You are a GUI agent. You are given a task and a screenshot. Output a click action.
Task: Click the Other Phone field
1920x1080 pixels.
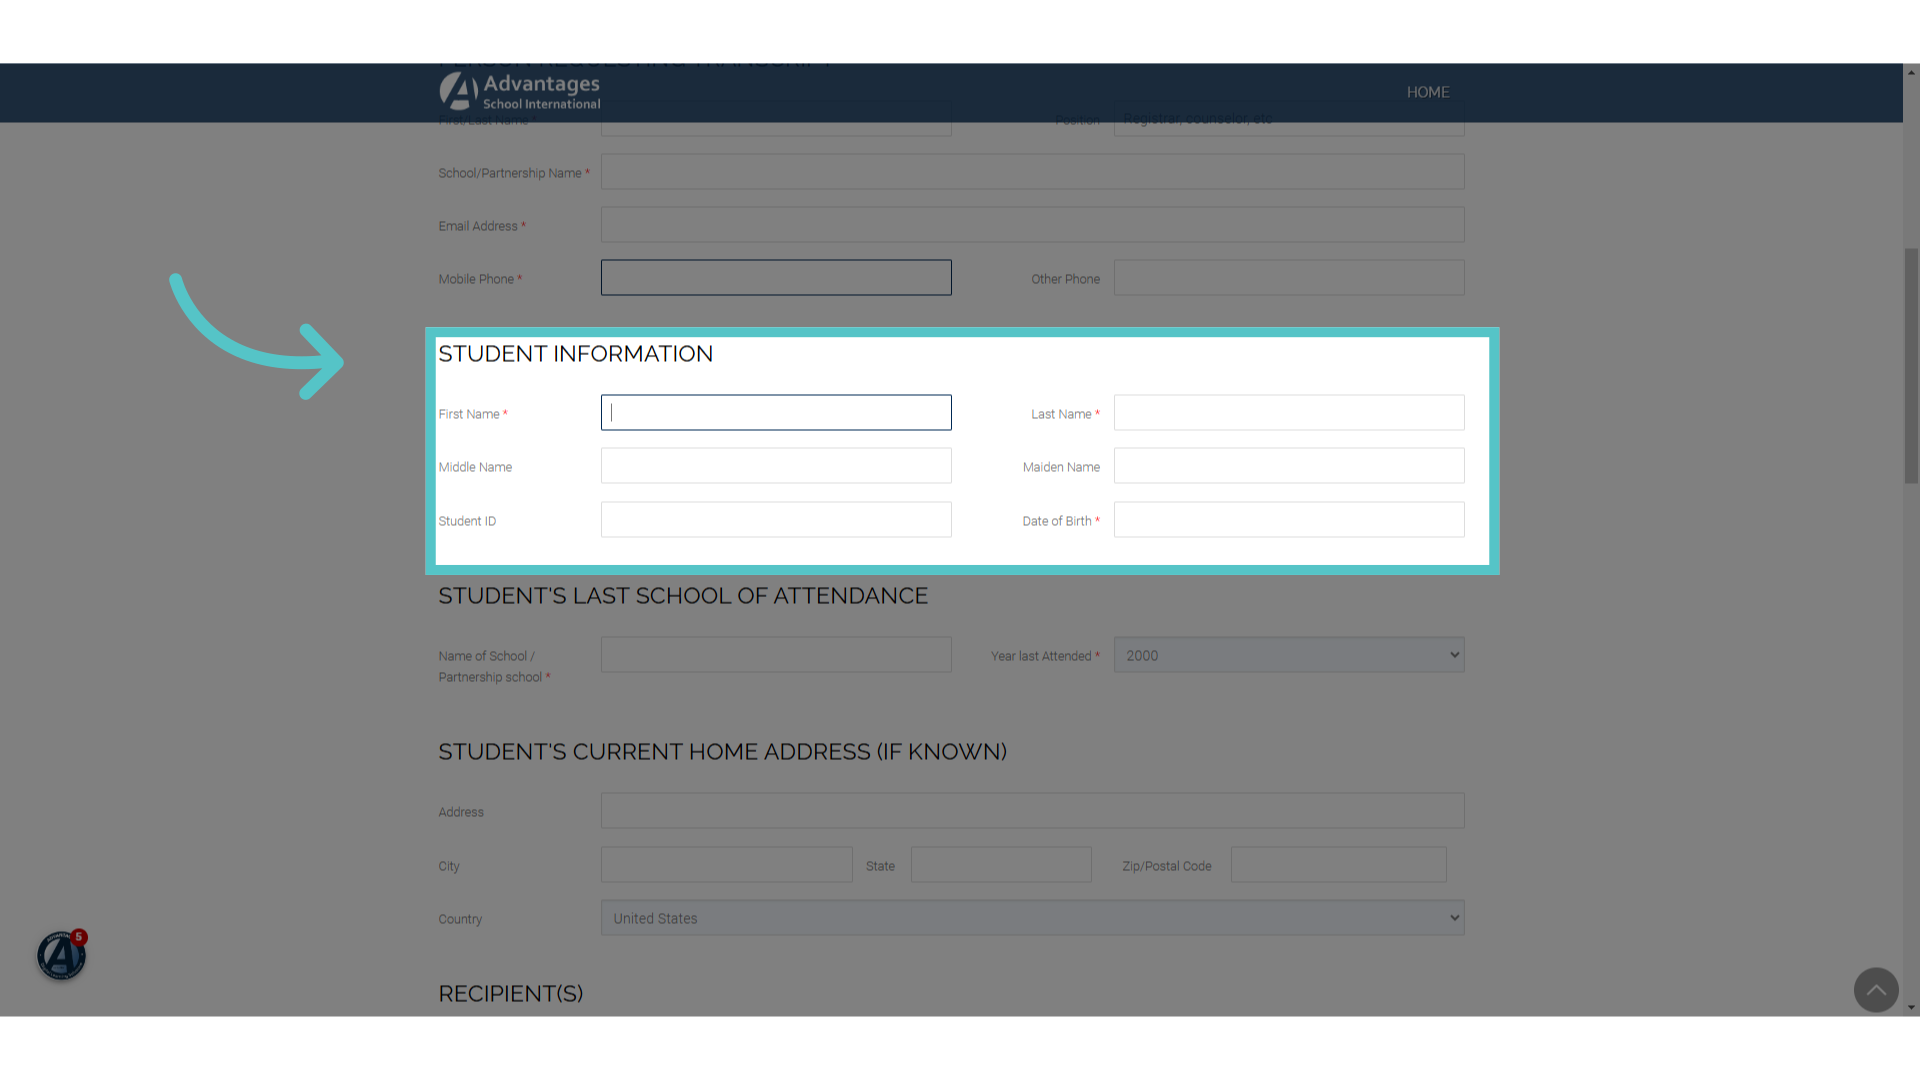click(1289, 278)
